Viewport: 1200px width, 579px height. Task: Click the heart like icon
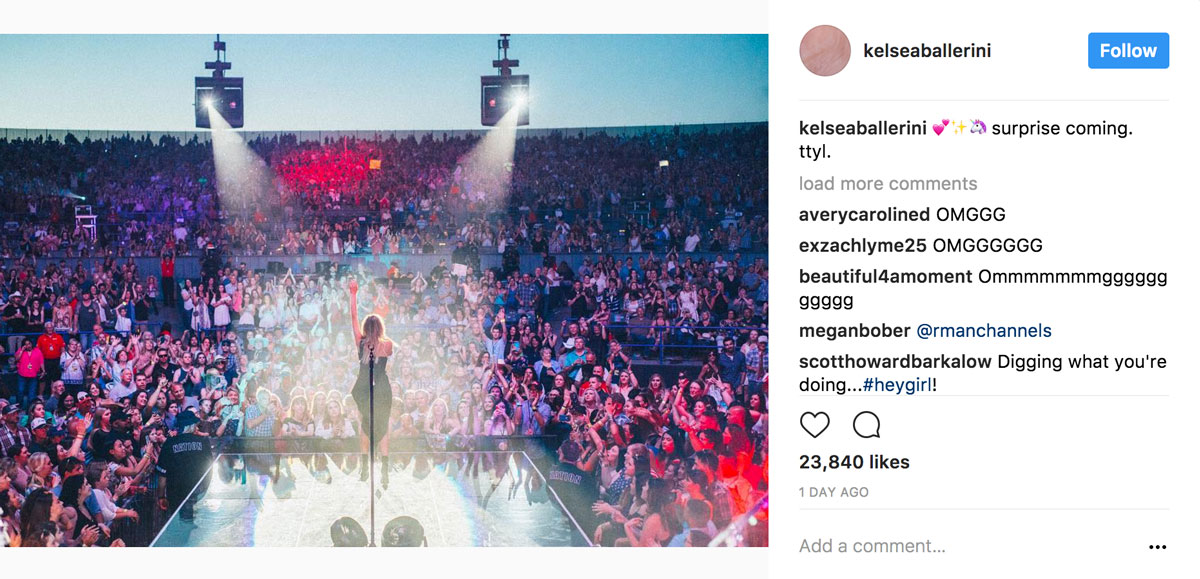point(815,425)
